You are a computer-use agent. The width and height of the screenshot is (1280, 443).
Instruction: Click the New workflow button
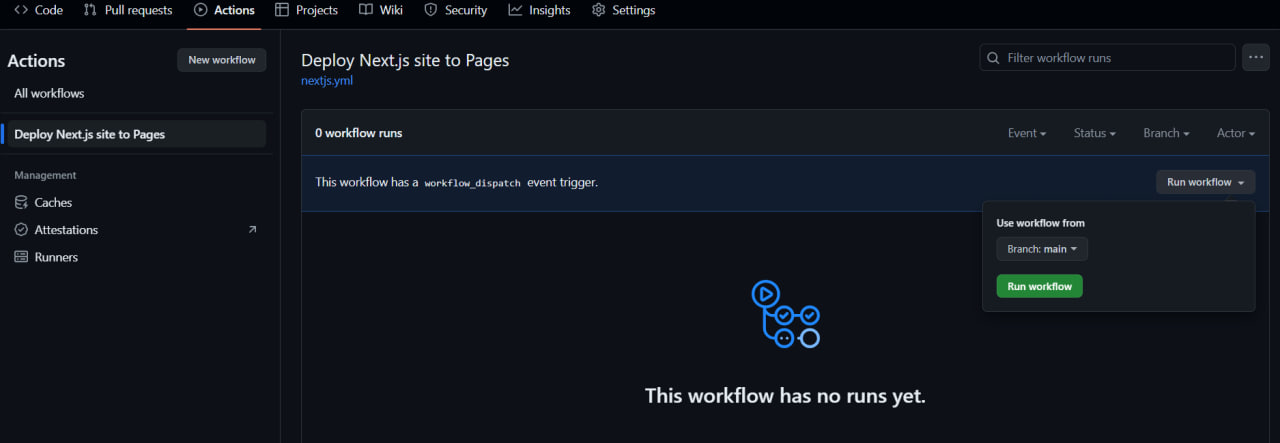pos(222,60)
